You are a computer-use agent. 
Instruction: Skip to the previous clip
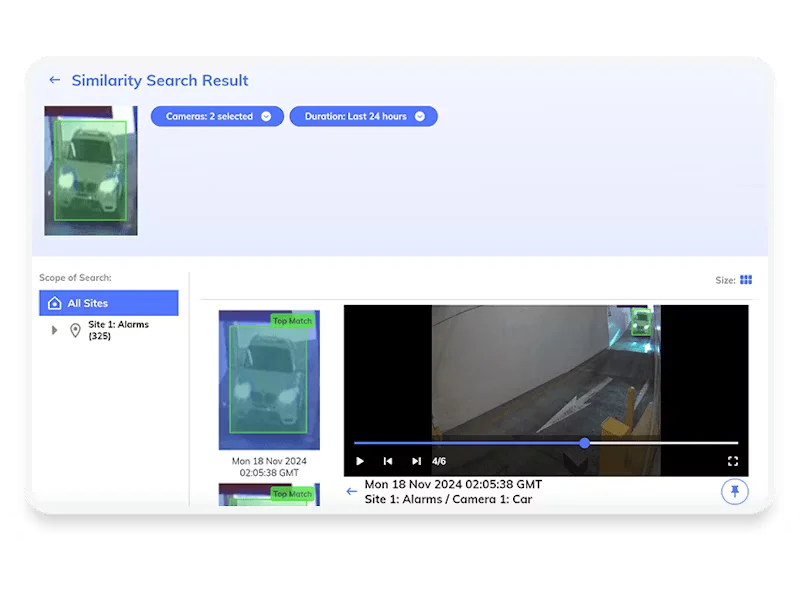[388, 461]
